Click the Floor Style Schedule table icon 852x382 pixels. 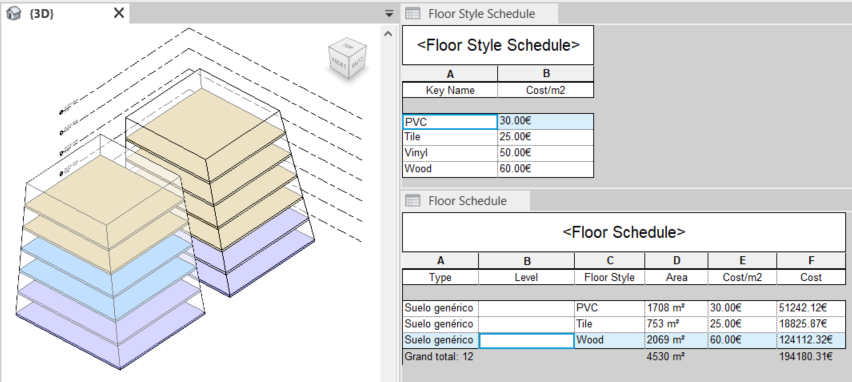tap(413, 14)
